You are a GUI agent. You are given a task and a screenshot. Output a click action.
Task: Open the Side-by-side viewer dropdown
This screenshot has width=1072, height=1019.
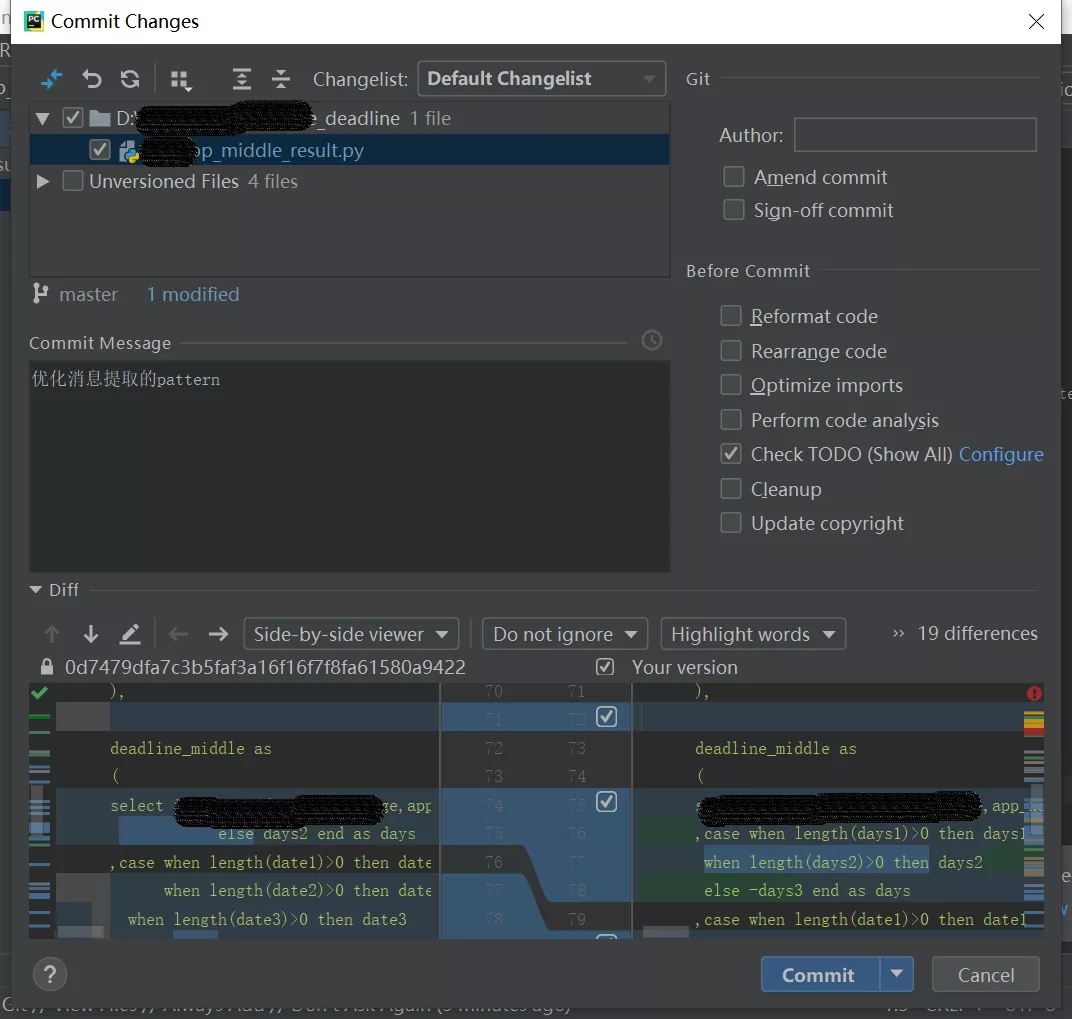tap(351, 633)
